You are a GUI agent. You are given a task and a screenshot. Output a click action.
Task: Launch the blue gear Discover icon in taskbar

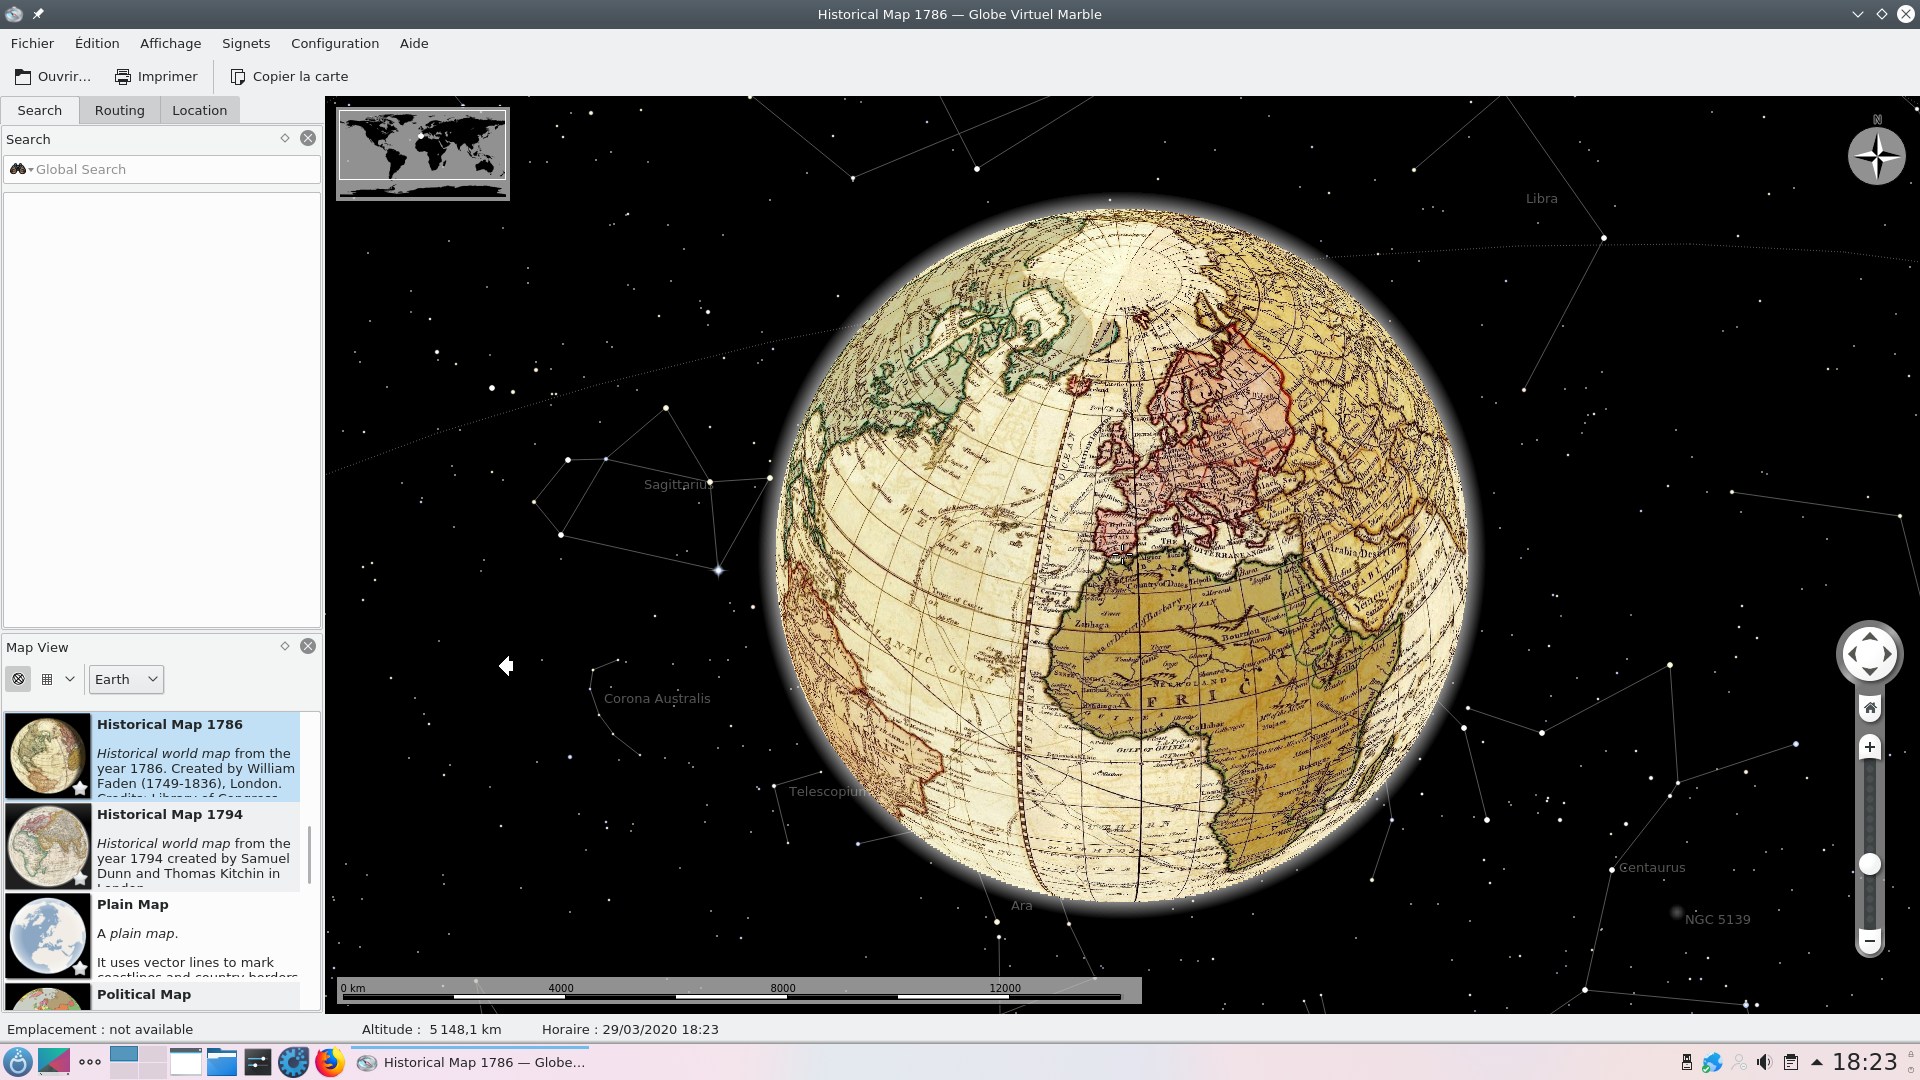tap(294, 1062)
